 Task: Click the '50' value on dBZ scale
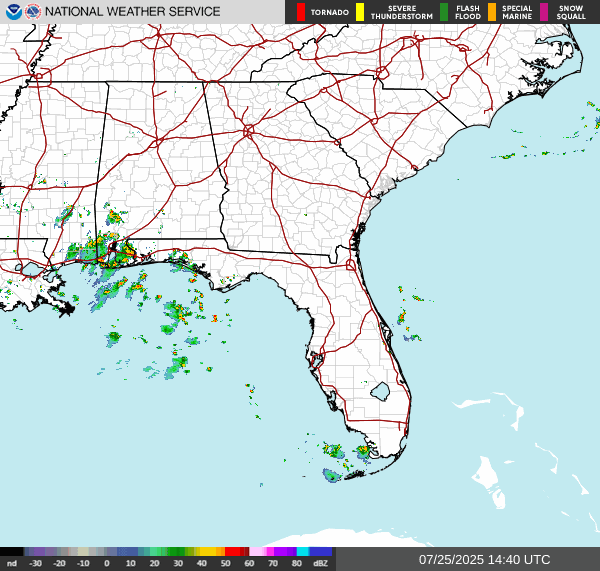tap(225, 563)
